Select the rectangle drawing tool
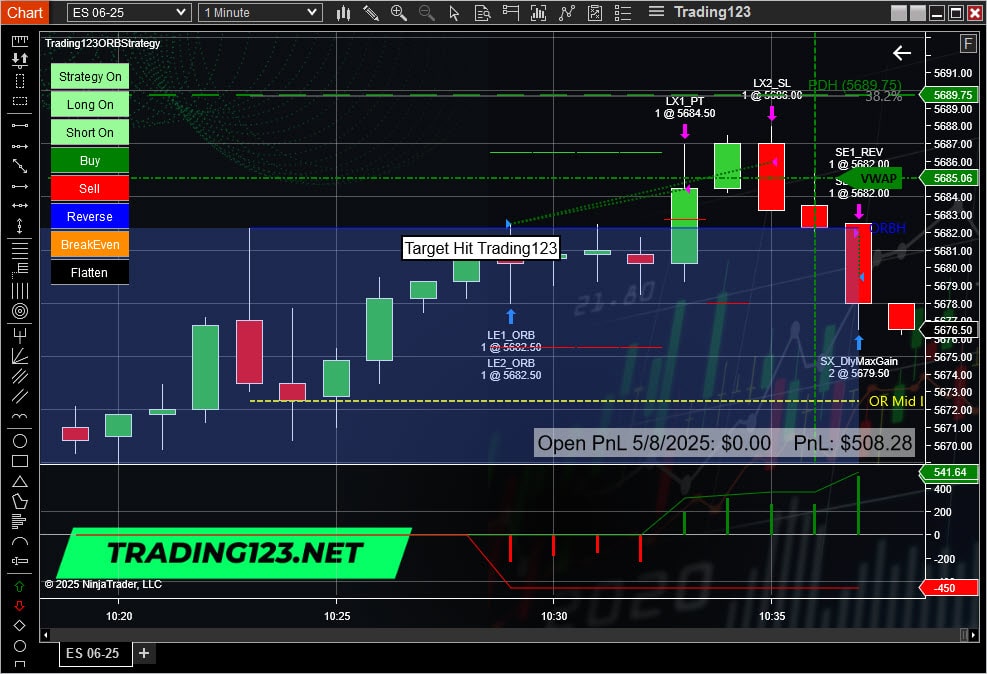Viewport: 987px width, 674px height. pos(20,461)
